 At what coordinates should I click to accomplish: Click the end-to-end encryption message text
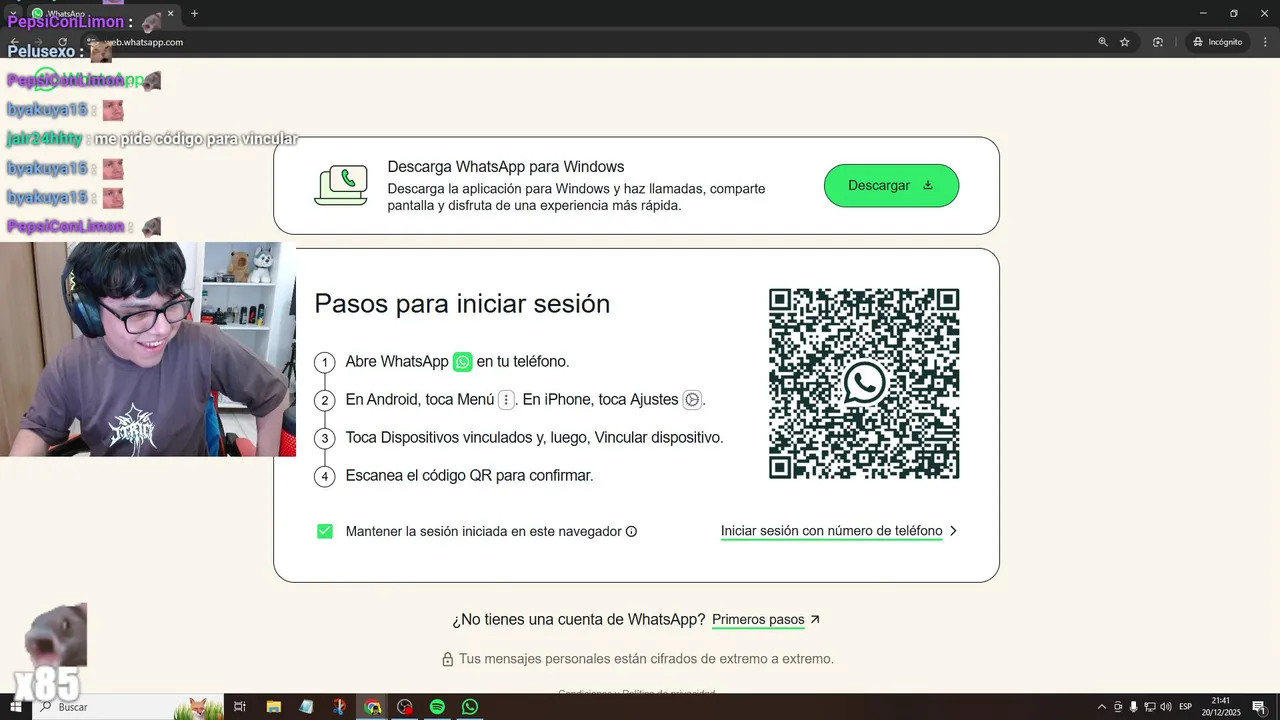(x=646, y=660)
